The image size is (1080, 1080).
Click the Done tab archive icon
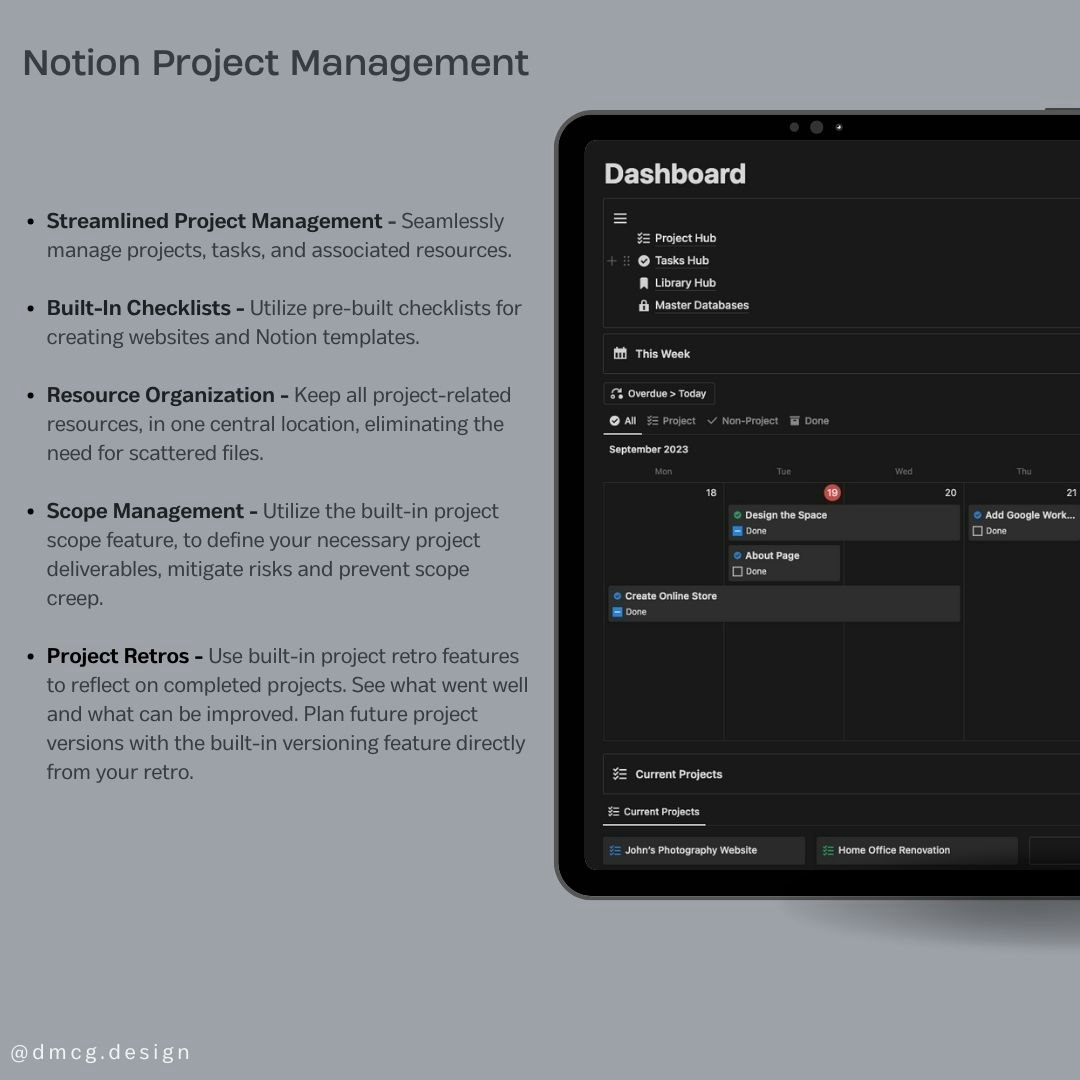pos(794,421)
